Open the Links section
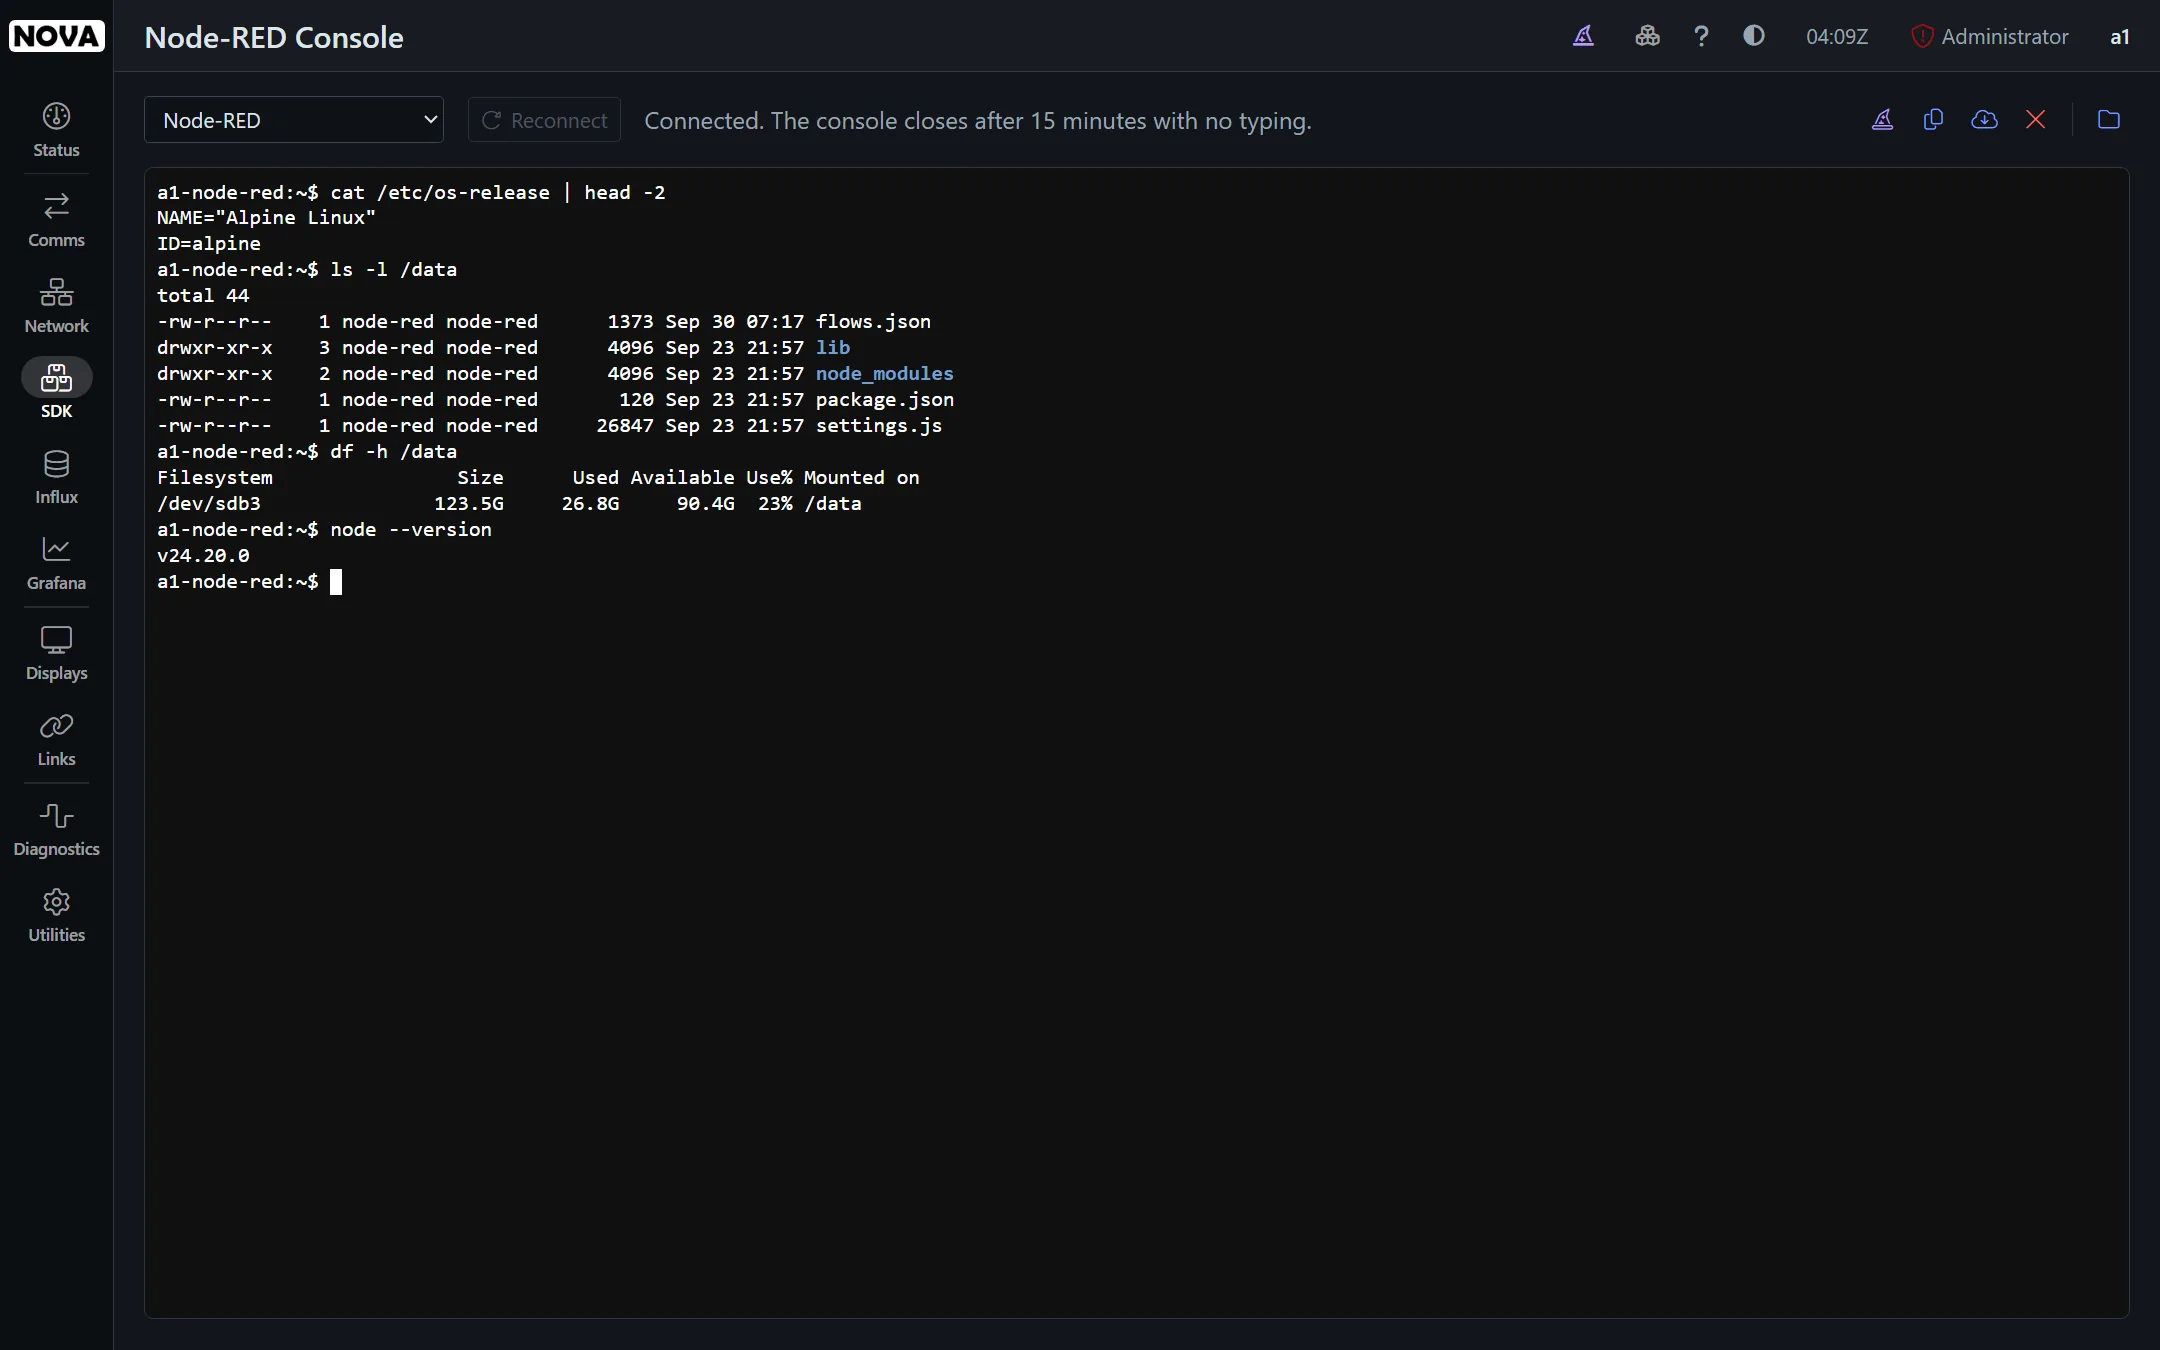The image size is (2160, 1350). (56, 739)
